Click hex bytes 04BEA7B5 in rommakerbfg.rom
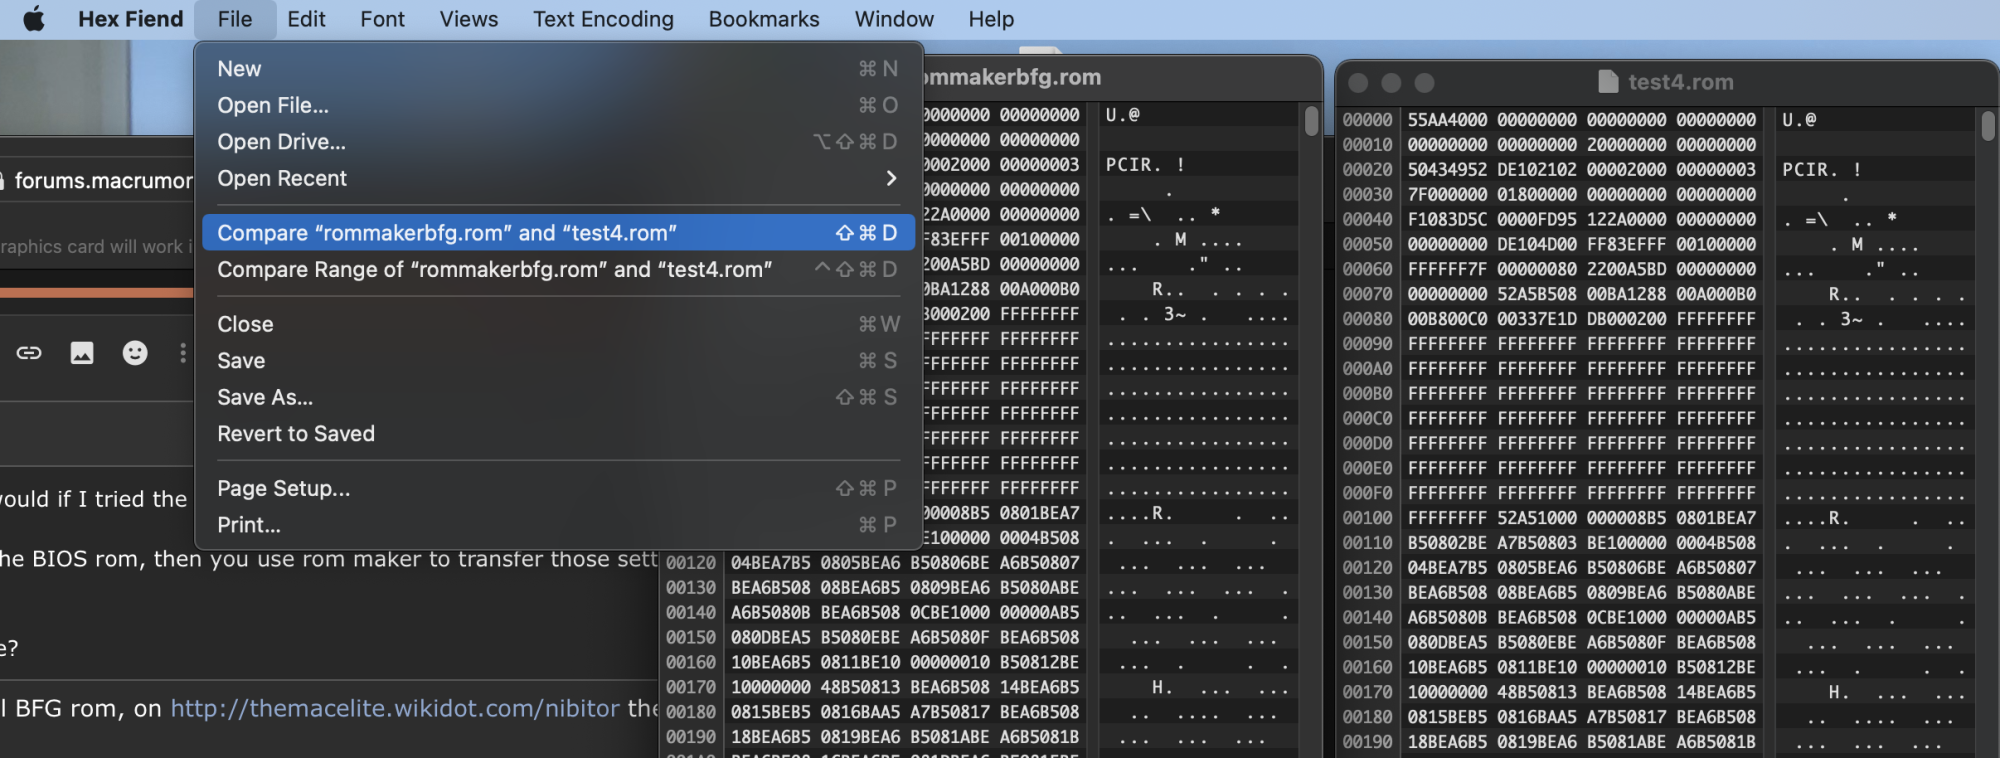 [x=770, y=563]
